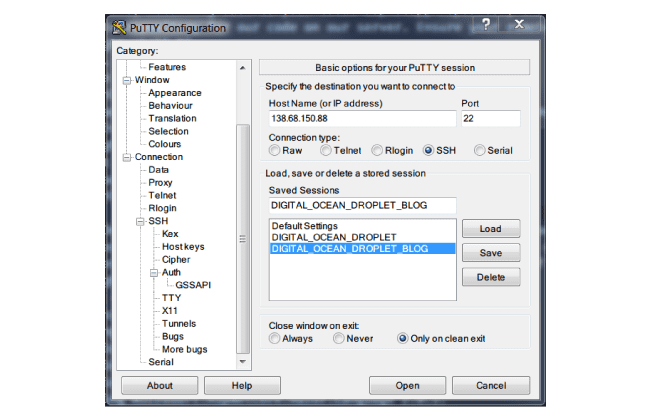The height and width of the screenshot is (420, 650).
Task: Open the Cipher settings
Action: point(176,260)
